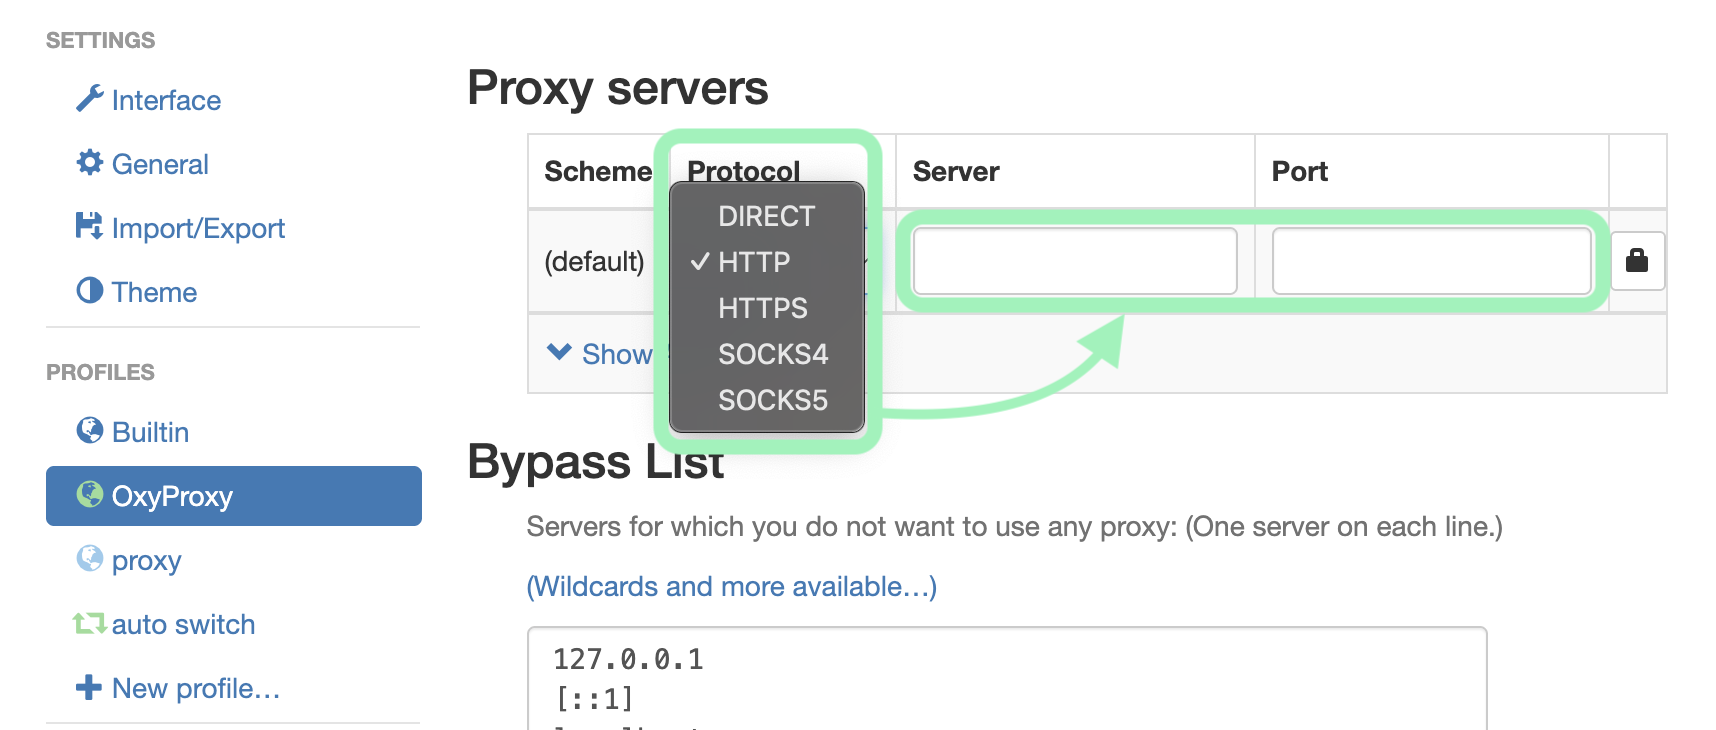1716x730 pixels.
Task: Click the half-circle Theme icon
Action: click(89, 291)
